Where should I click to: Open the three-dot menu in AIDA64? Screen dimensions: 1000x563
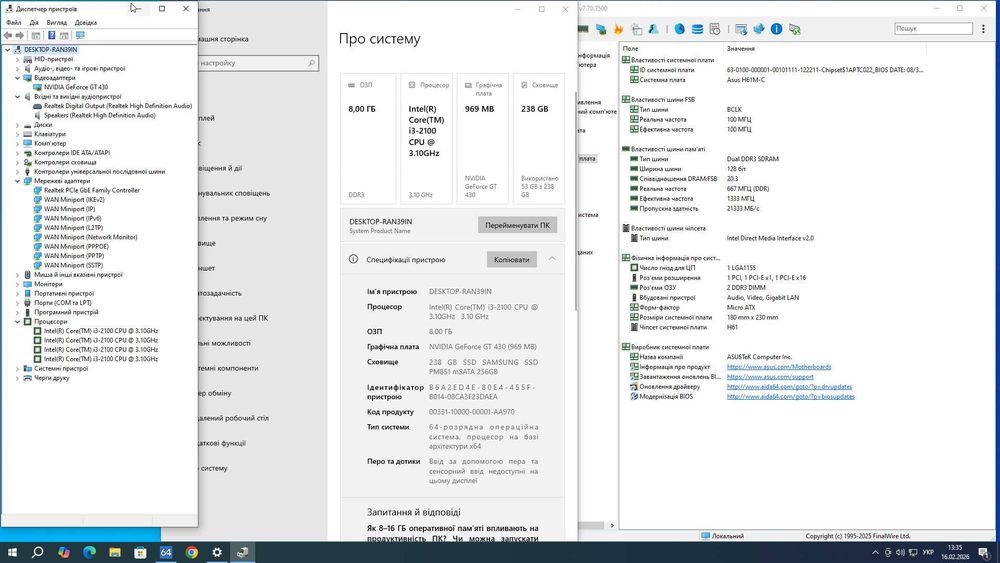pos(983,29)
